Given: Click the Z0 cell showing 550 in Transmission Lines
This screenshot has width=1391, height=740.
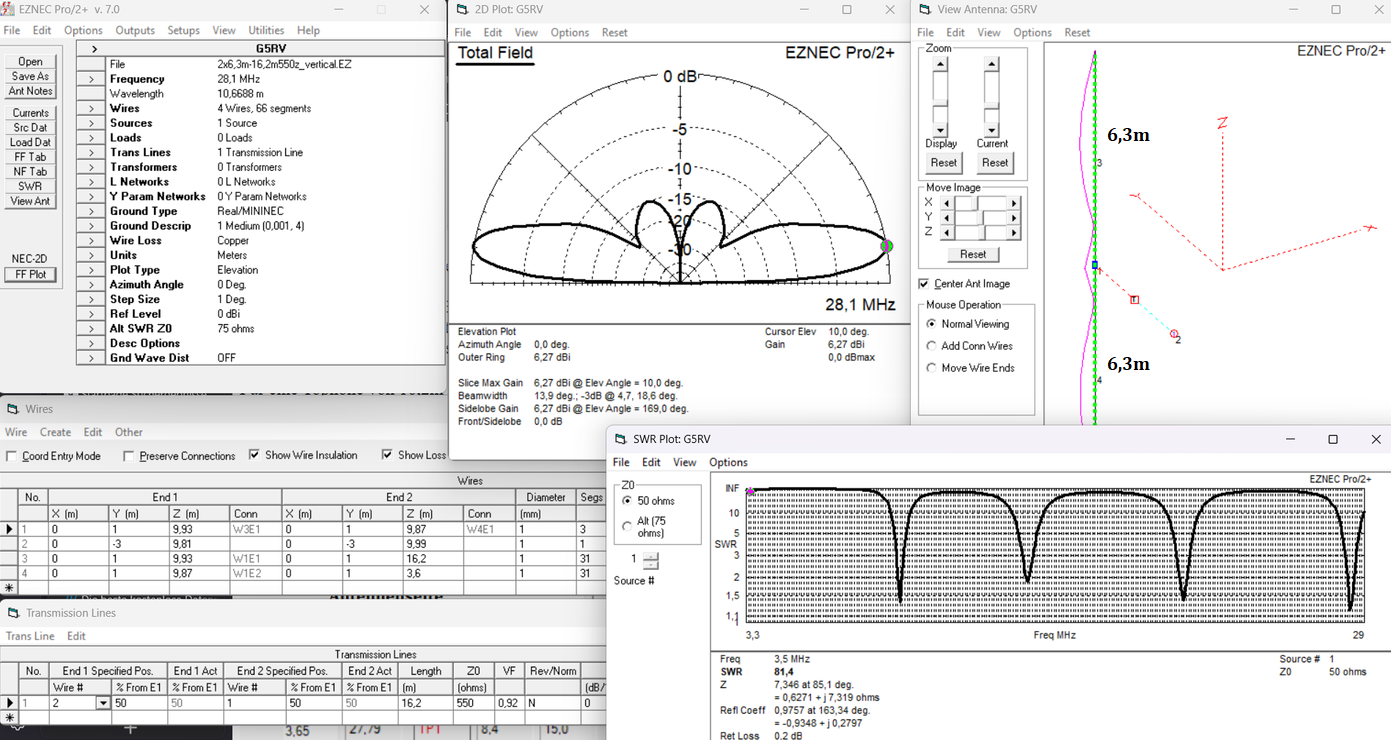Looking at the screenshot, I should tap(472, 703).
